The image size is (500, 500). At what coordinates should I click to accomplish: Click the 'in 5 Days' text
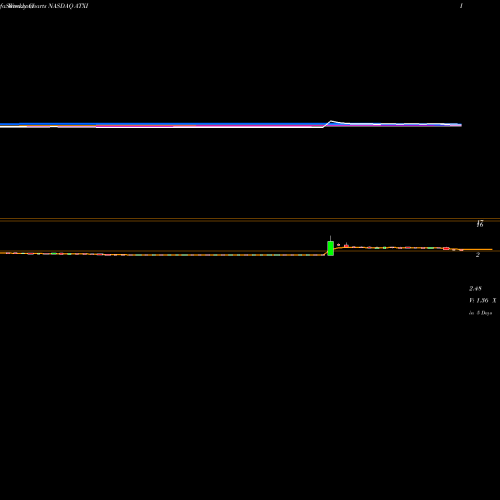[x=481, y=313]
